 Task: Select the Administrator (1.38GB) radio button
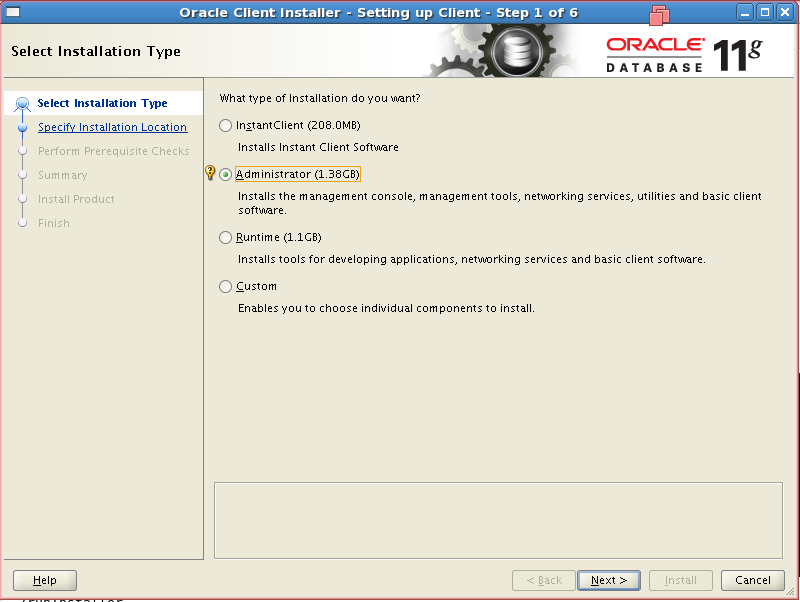point(225,174)
